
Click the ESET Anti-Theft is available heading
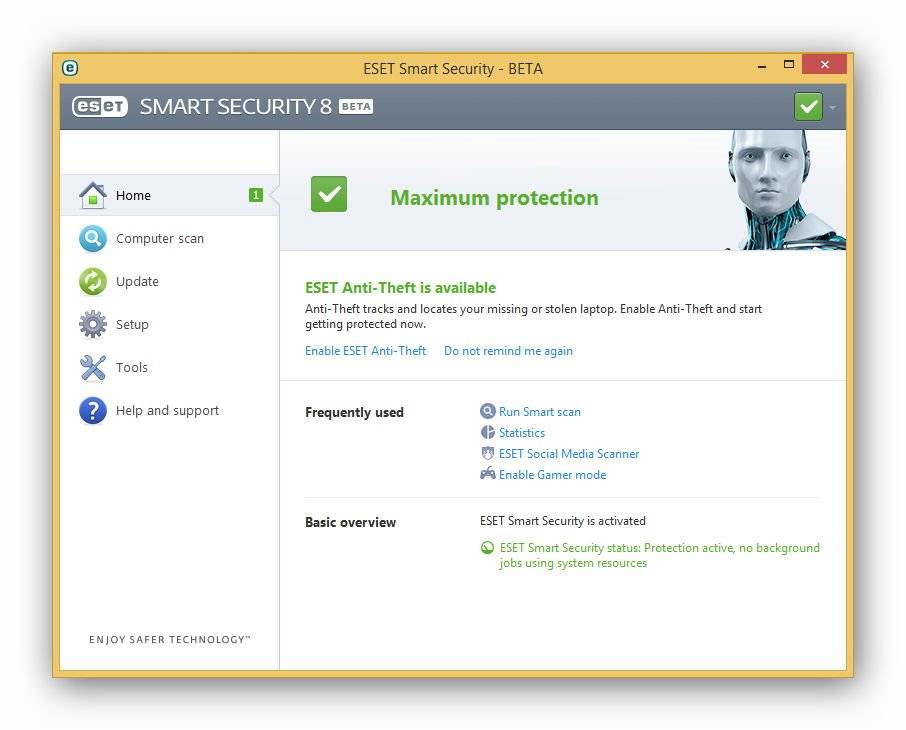(x=400, y=288)
